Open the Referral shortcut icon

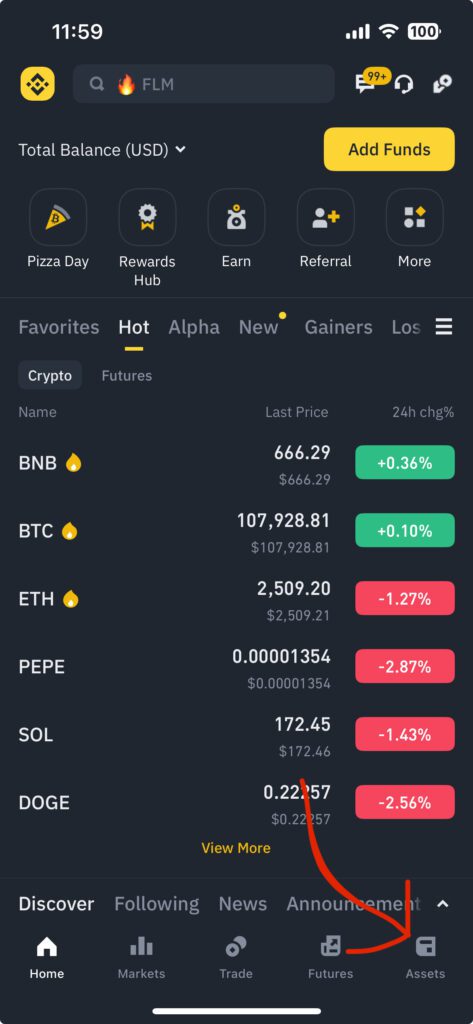[x=325, y=217]
